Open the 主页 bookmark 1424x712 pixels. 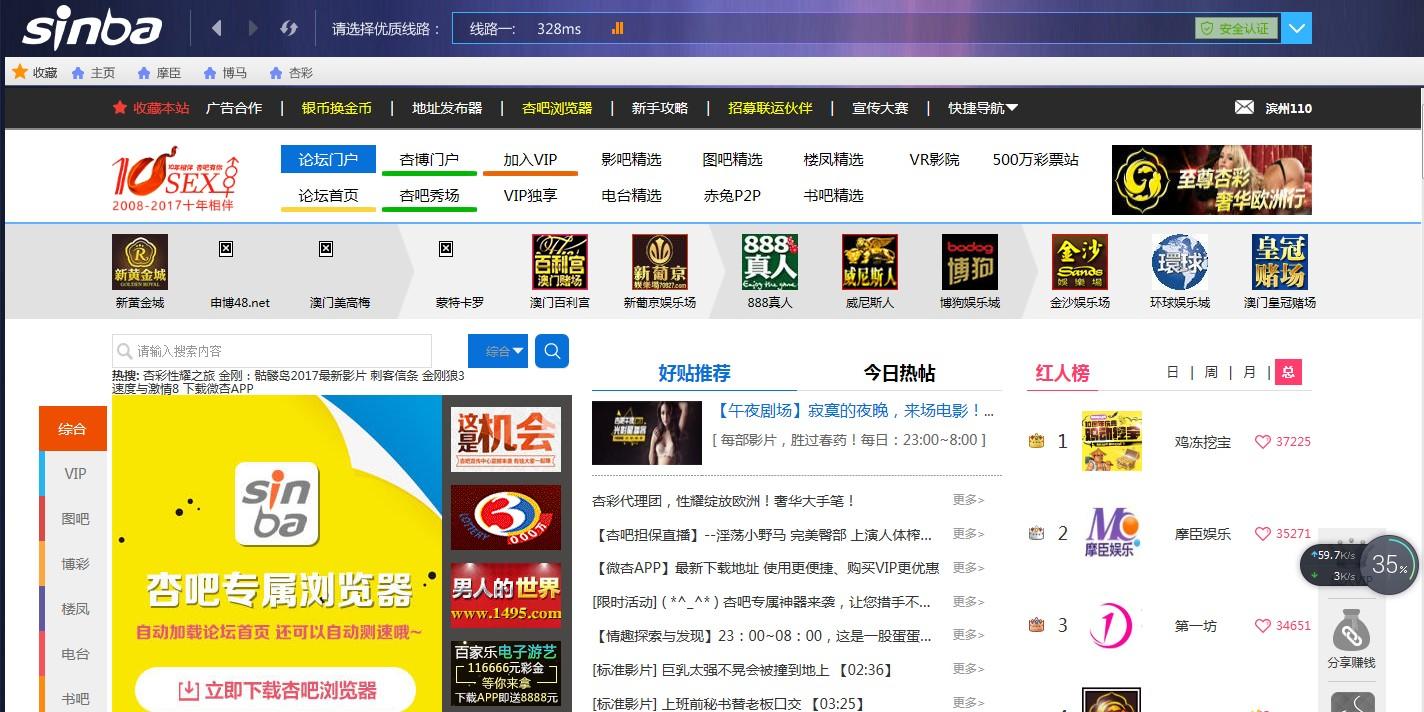pyautogui.click(x=93, y=73)
